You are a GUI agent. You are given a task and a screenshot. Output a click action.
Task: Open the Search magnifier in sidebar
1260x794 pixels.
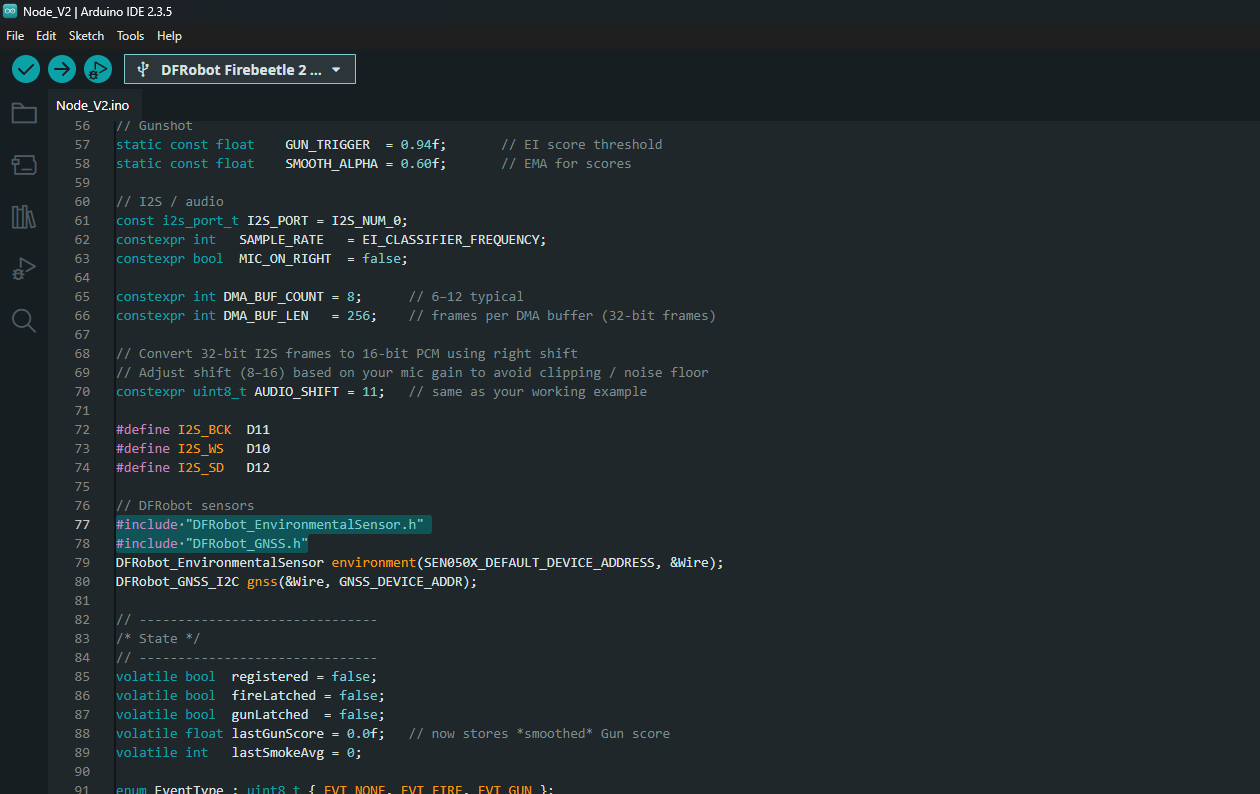(x=24, y=320)
